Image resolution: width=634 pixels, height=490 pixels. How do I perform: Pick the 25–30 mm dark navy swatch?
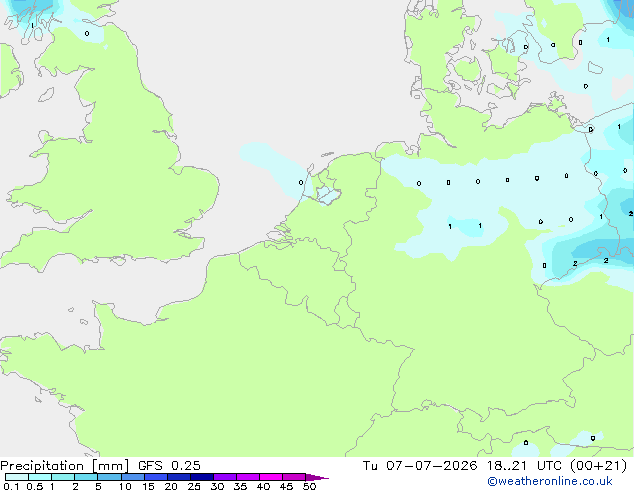point(202,477)
